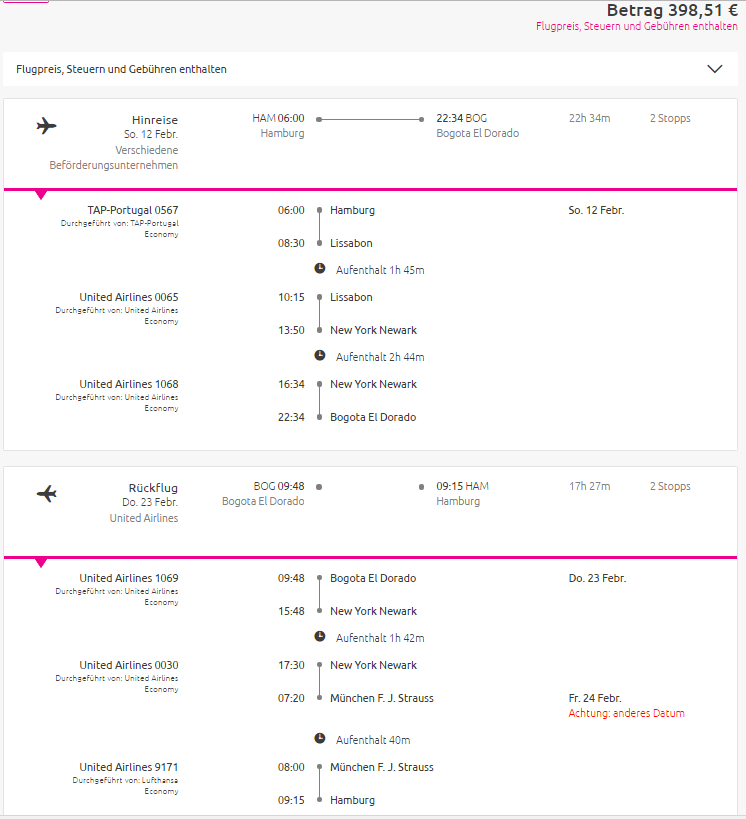
Task: Click the 2 Stopps label on the outbound flight
Action: [670, 119]
